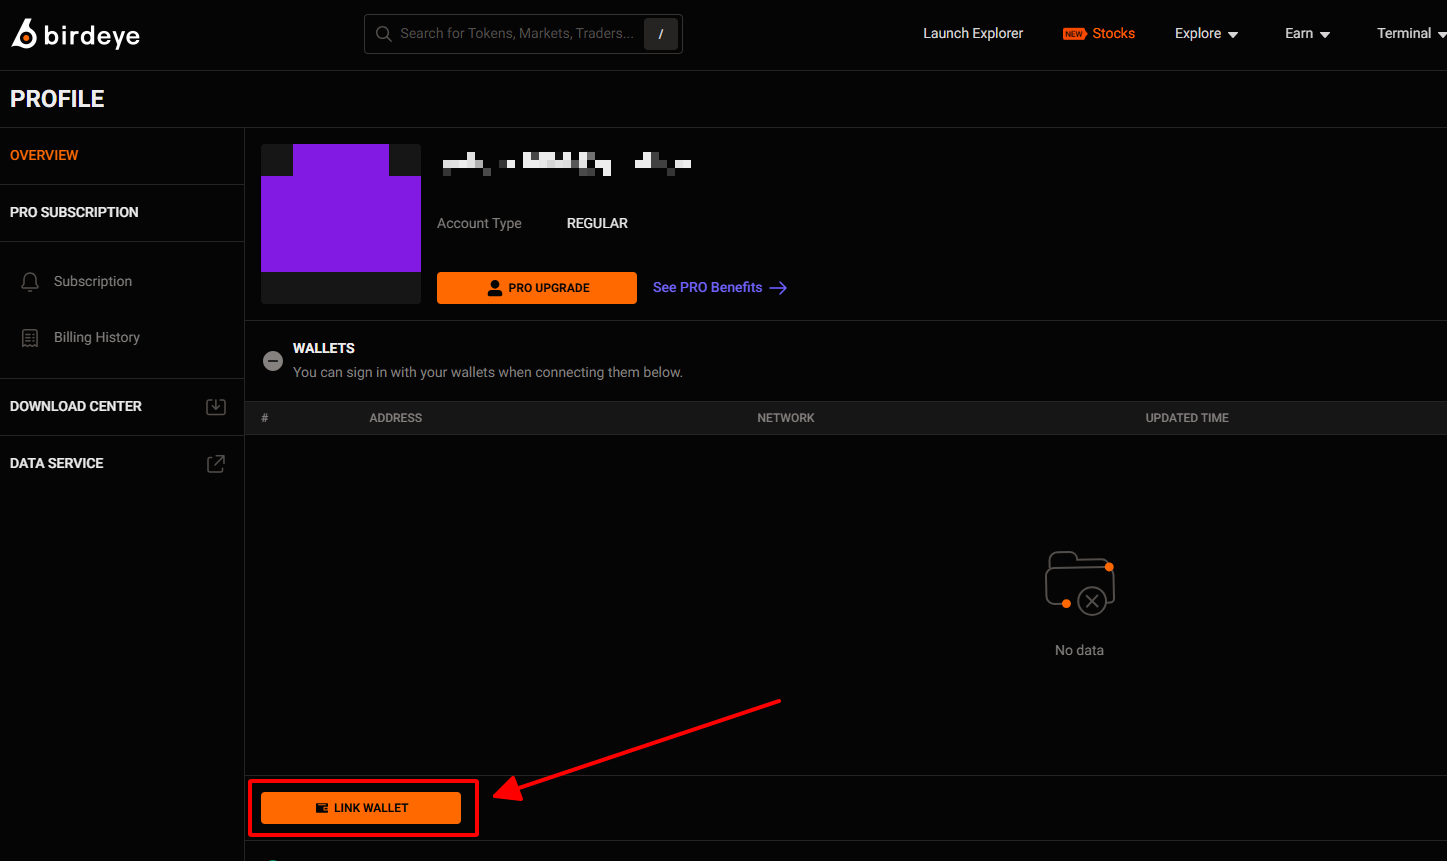Click the receipt icon beside Billing History
Screen dimensions: 1447x861
coord(30,338)
